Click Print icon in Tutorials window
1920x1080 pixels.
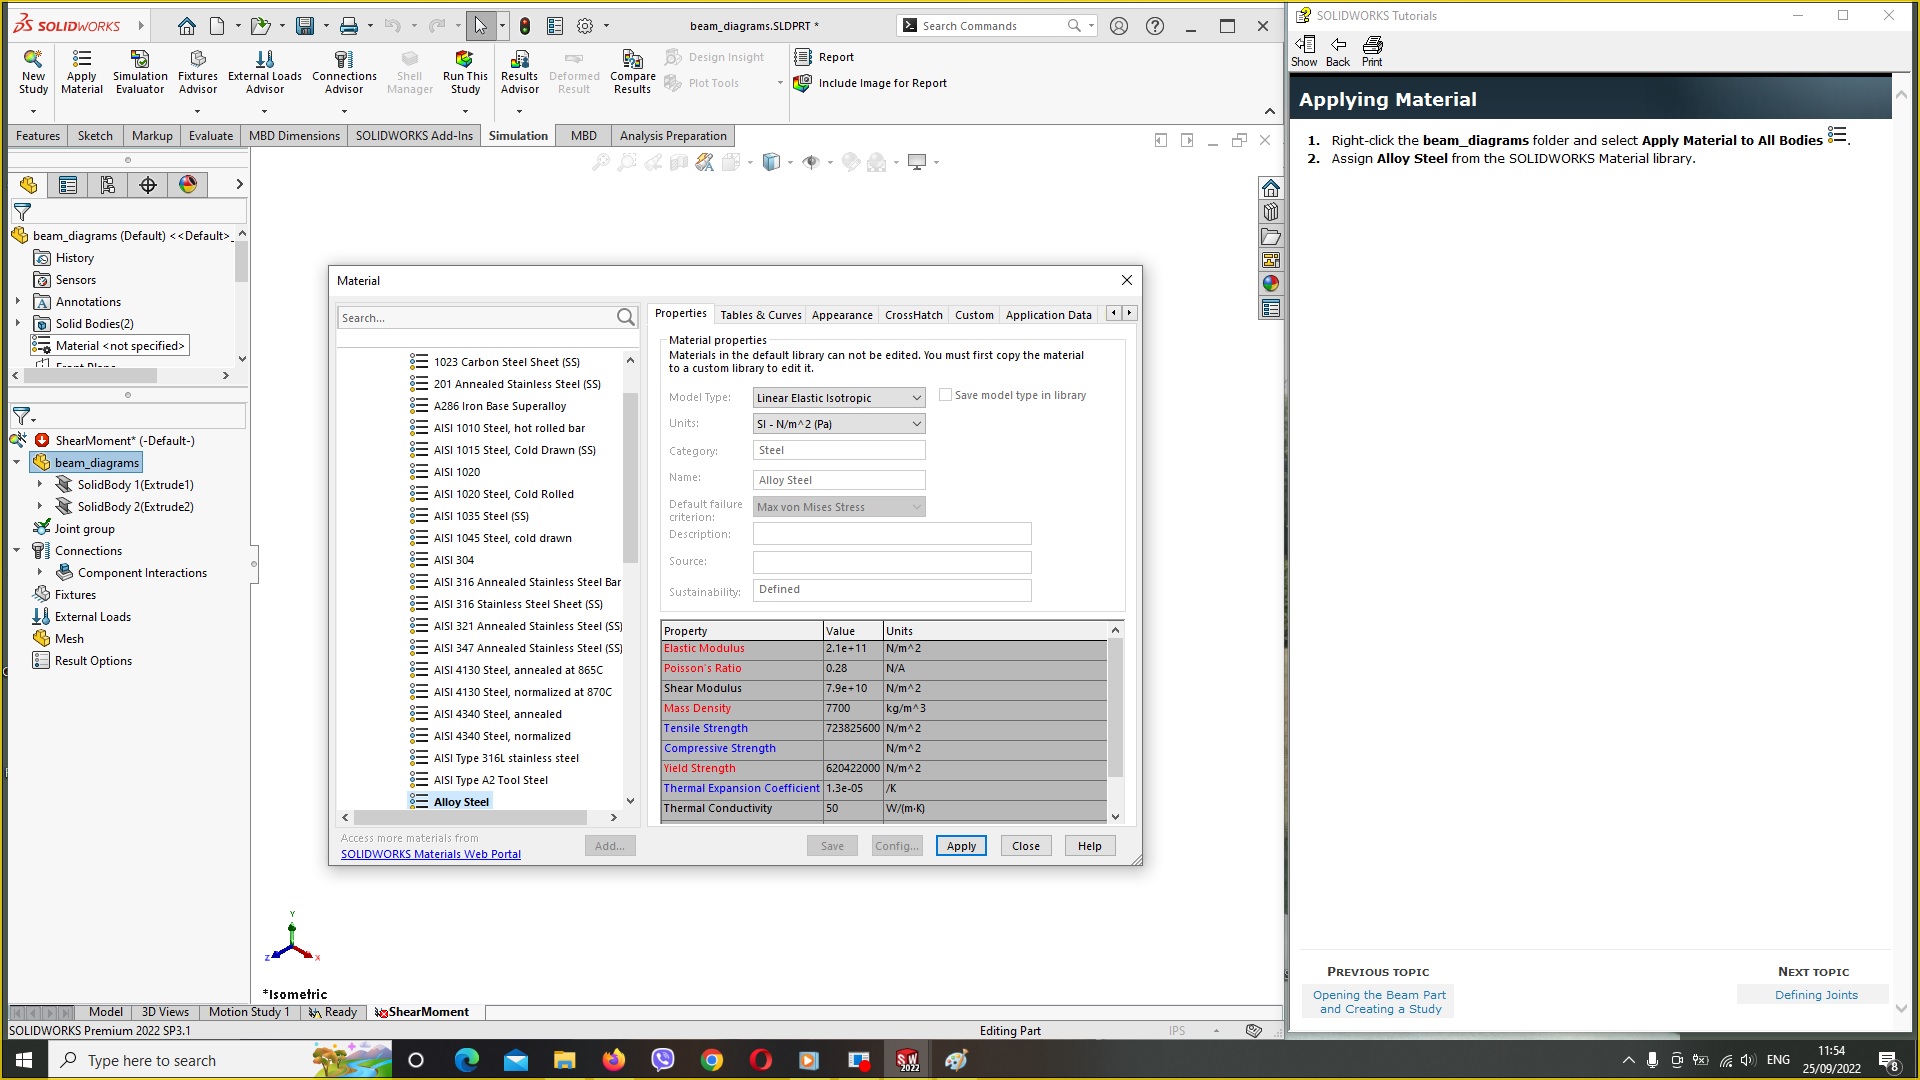click(x=1372, y=50)
